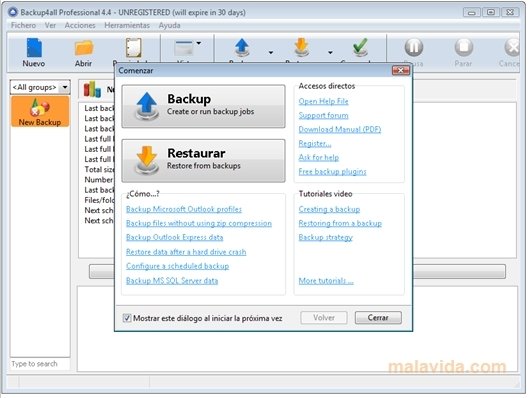Open Restoring from a backup tutorial
Screen dimensions: 529x398
pyautogui.click(x=340, y=223)
